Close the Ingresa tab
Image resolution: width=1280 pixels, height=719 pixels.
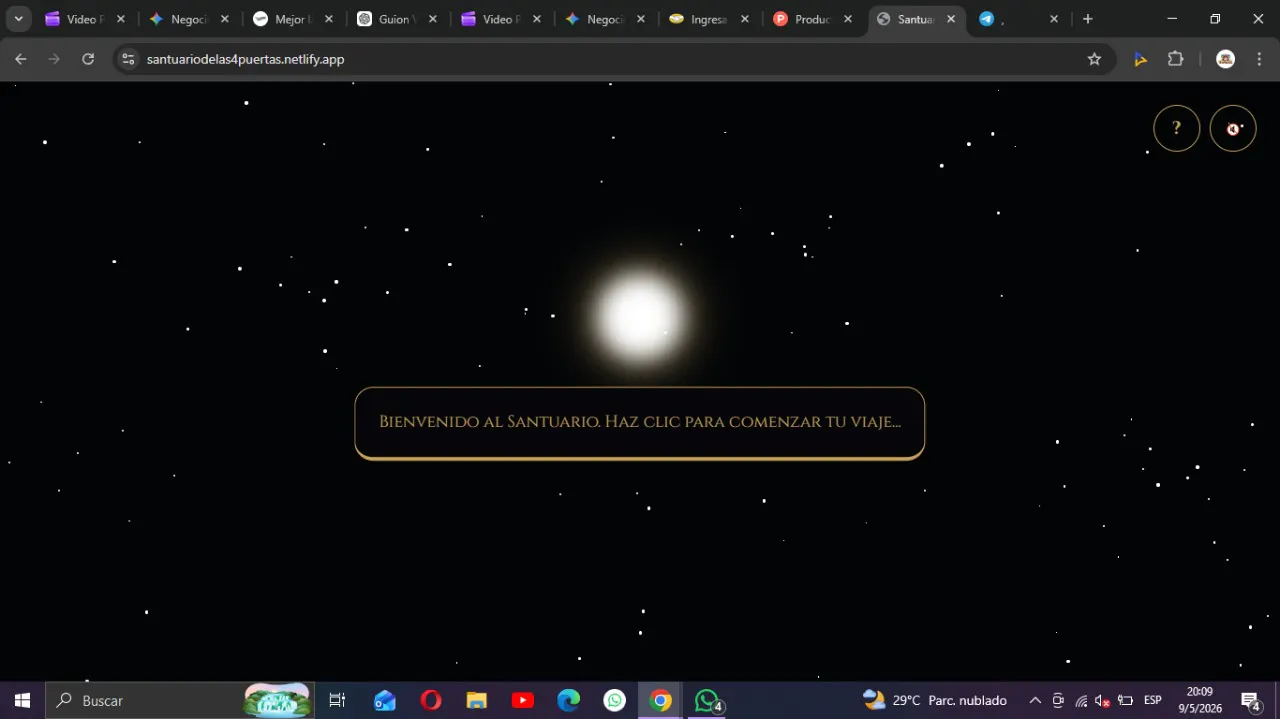pos(744,19)
